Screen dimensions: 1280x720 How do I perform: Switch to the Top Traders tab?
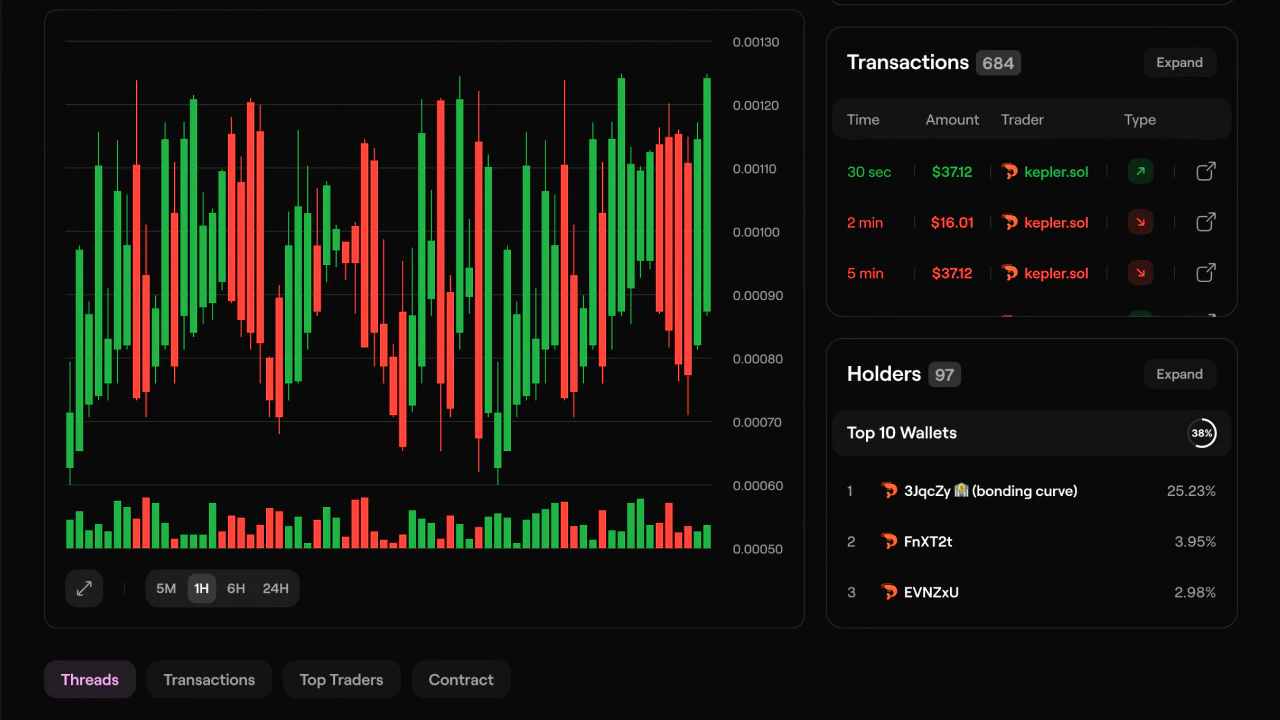click(x=341, y=680)
